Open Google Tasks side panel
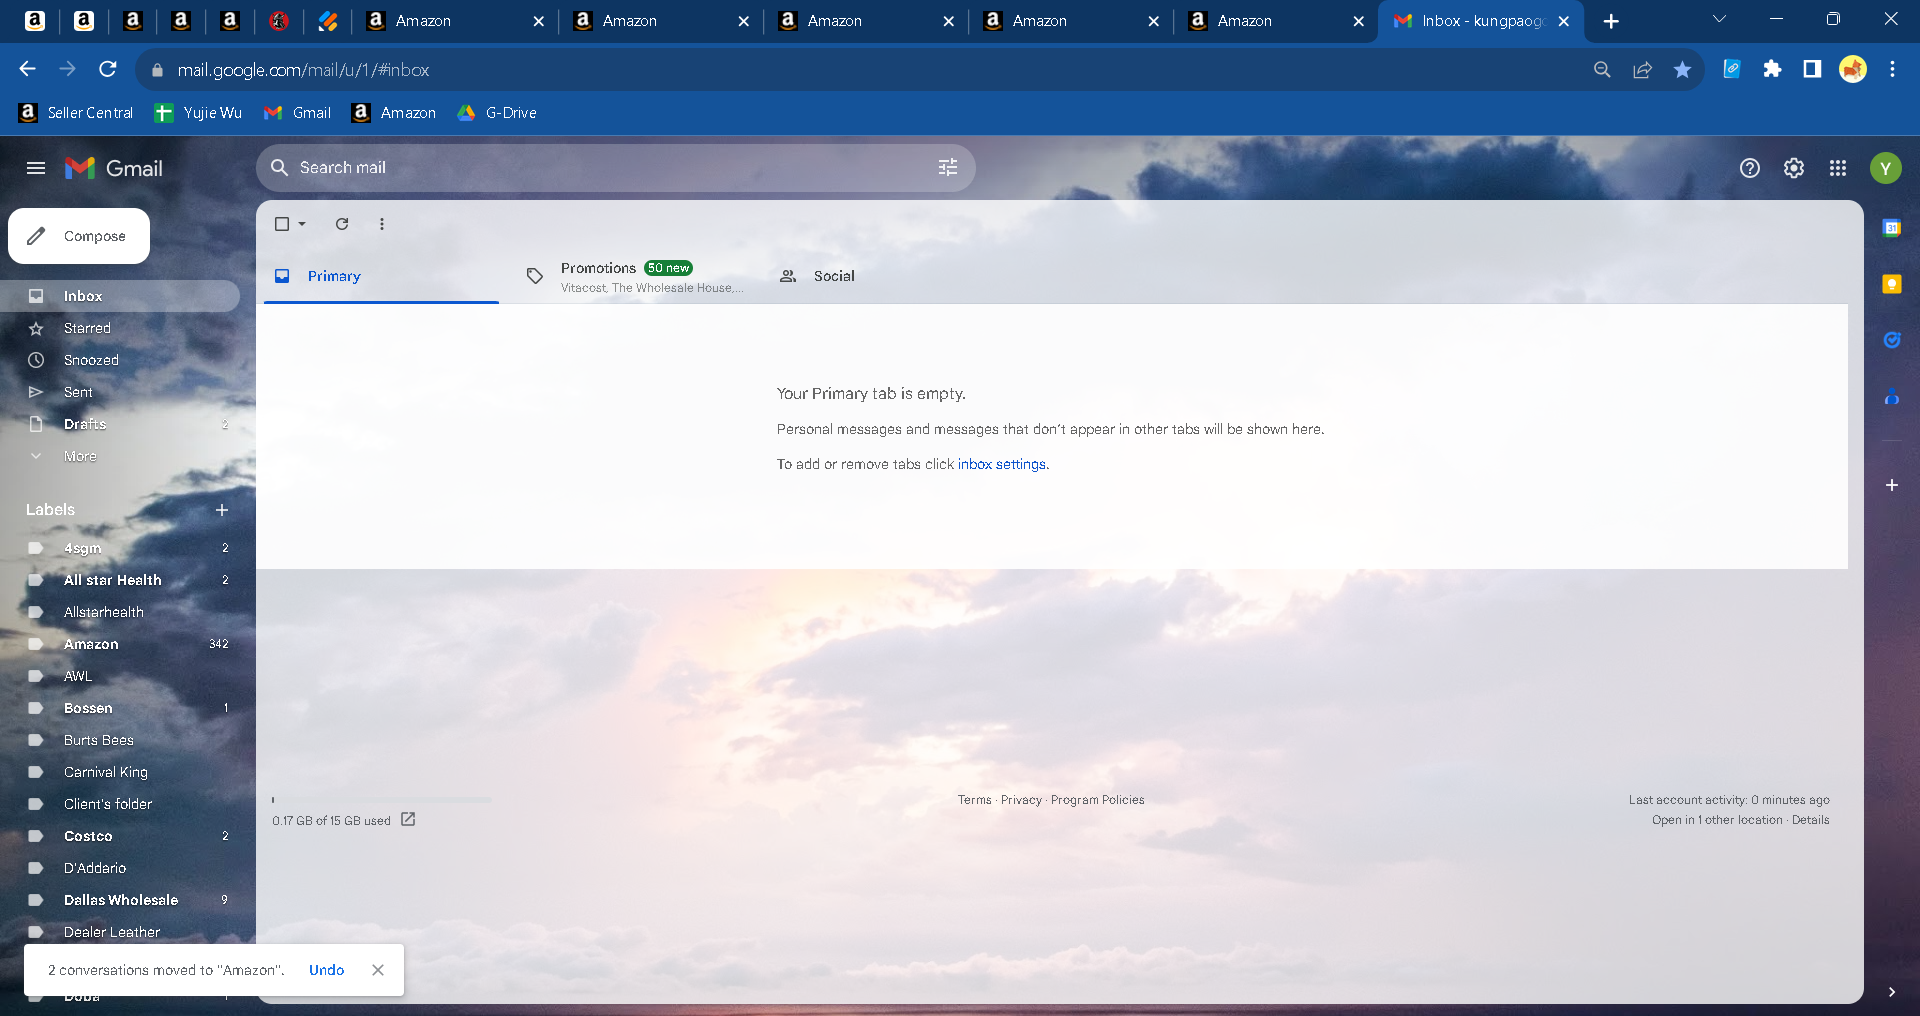This screenshot has height=1016, width=1920. coord(1892,340)
